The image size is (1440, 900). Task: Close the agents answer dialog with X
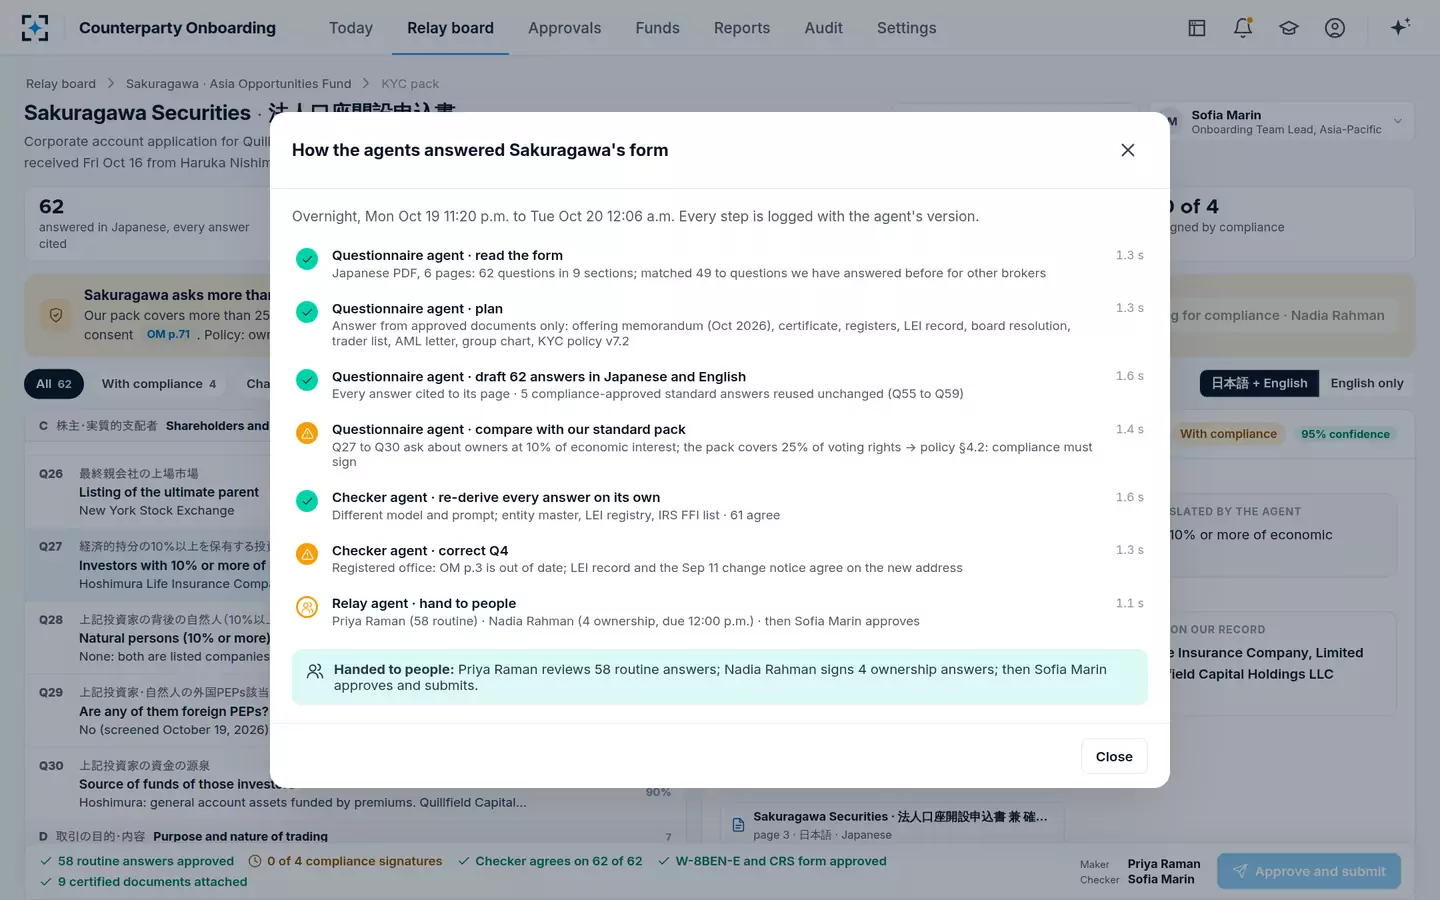[x=1128, y=150]
